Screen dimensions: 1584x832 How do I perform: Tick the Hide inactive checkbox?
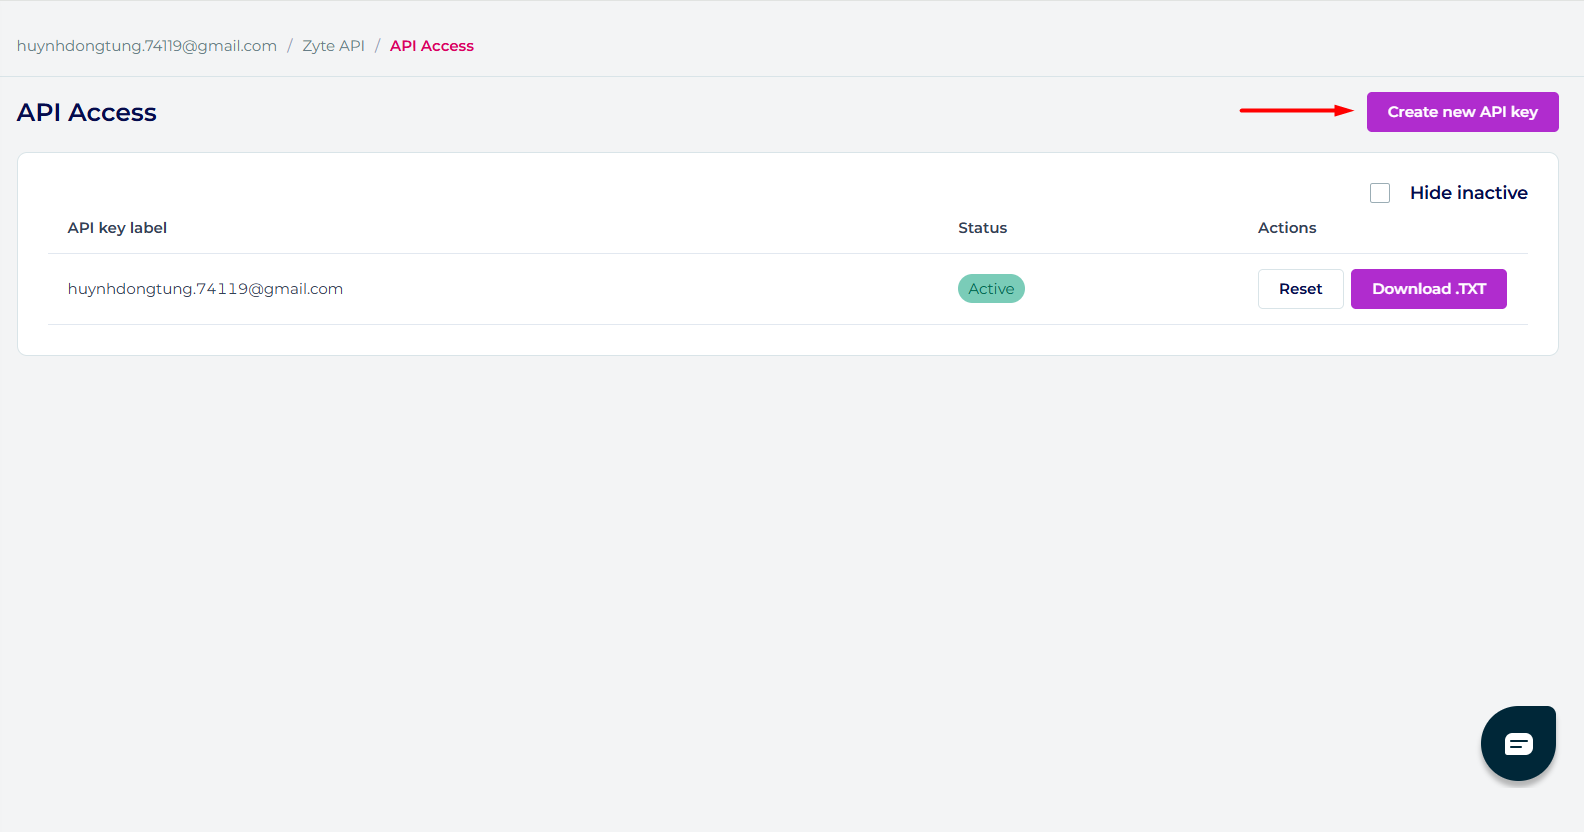[x=1380, y=193]
